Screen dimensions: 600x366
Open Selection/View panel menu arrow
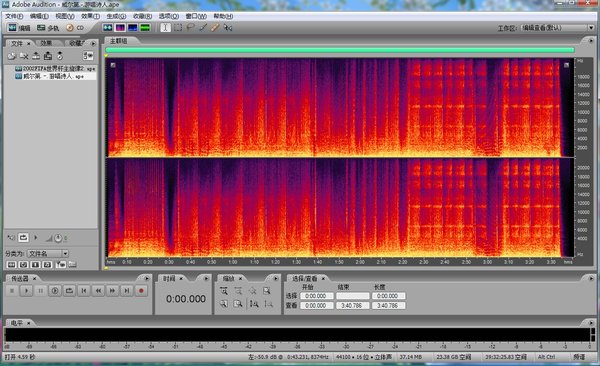pos(591,278)
